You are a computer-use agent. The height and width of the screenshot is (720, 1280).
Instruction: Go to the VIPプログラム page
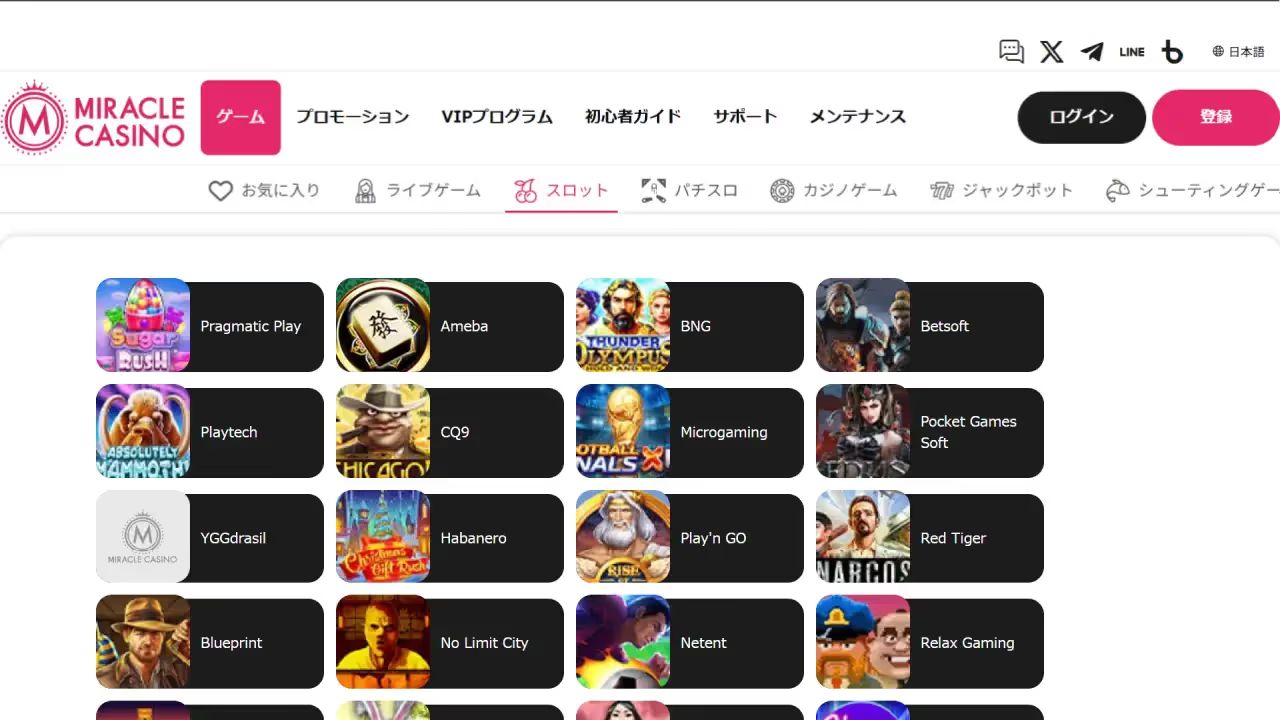[497, 117]
